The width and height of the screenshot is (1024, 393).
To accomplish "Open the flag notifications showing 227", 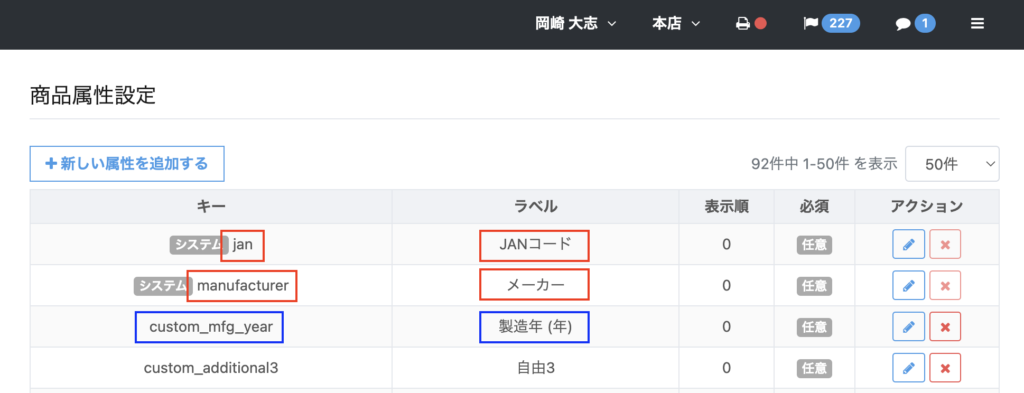I will coord(831,24).
